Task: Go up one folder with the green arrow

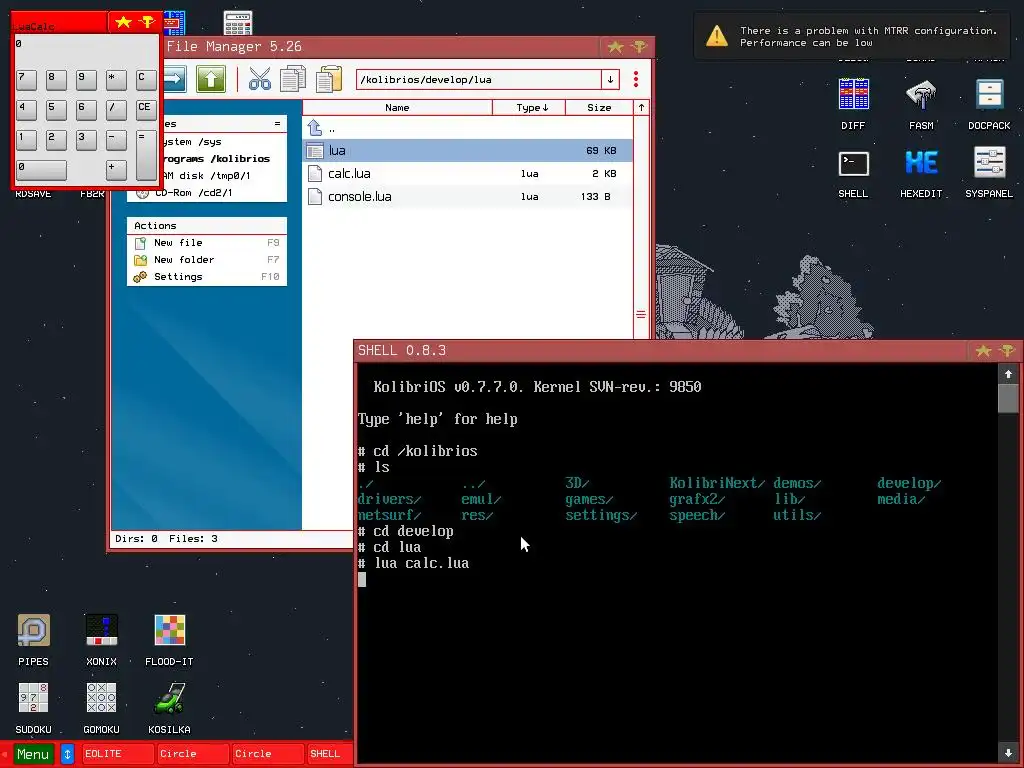Action: click(x=210, y=80)
